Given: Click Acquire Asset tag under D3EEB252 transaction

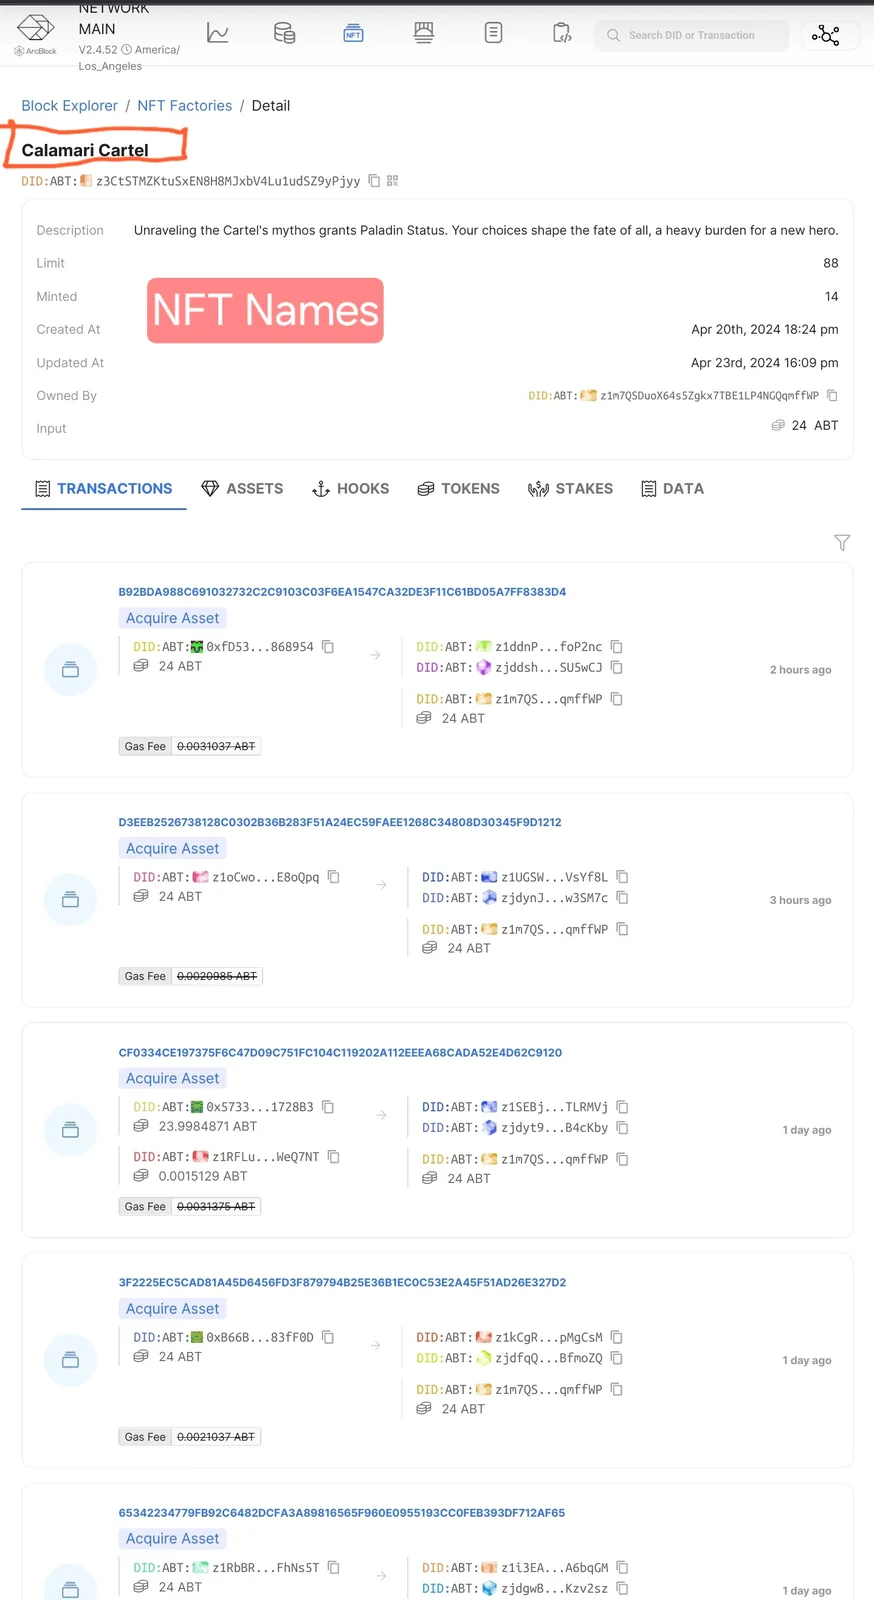Looking at the screenshot, I should [x=172, y=848].
